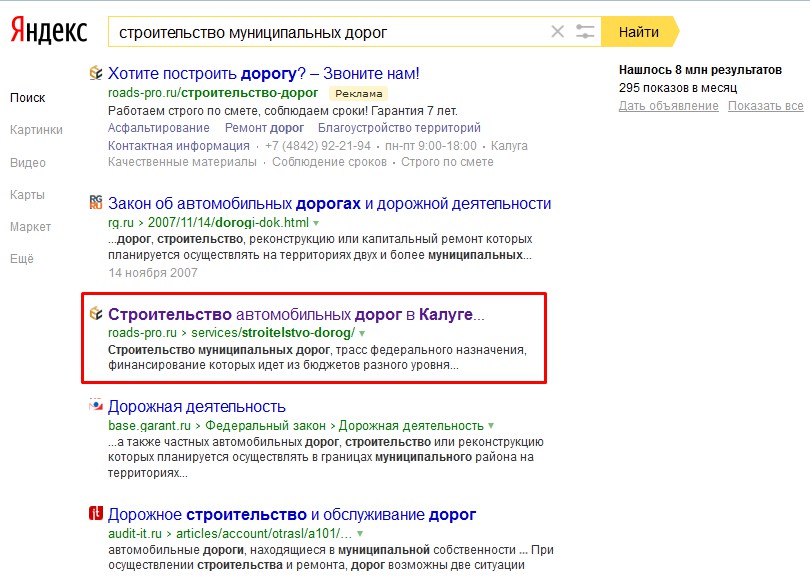Click the Реклама label badge
Image resolution: width=810 pixels, height=579 pixels.
pos(359,93)
